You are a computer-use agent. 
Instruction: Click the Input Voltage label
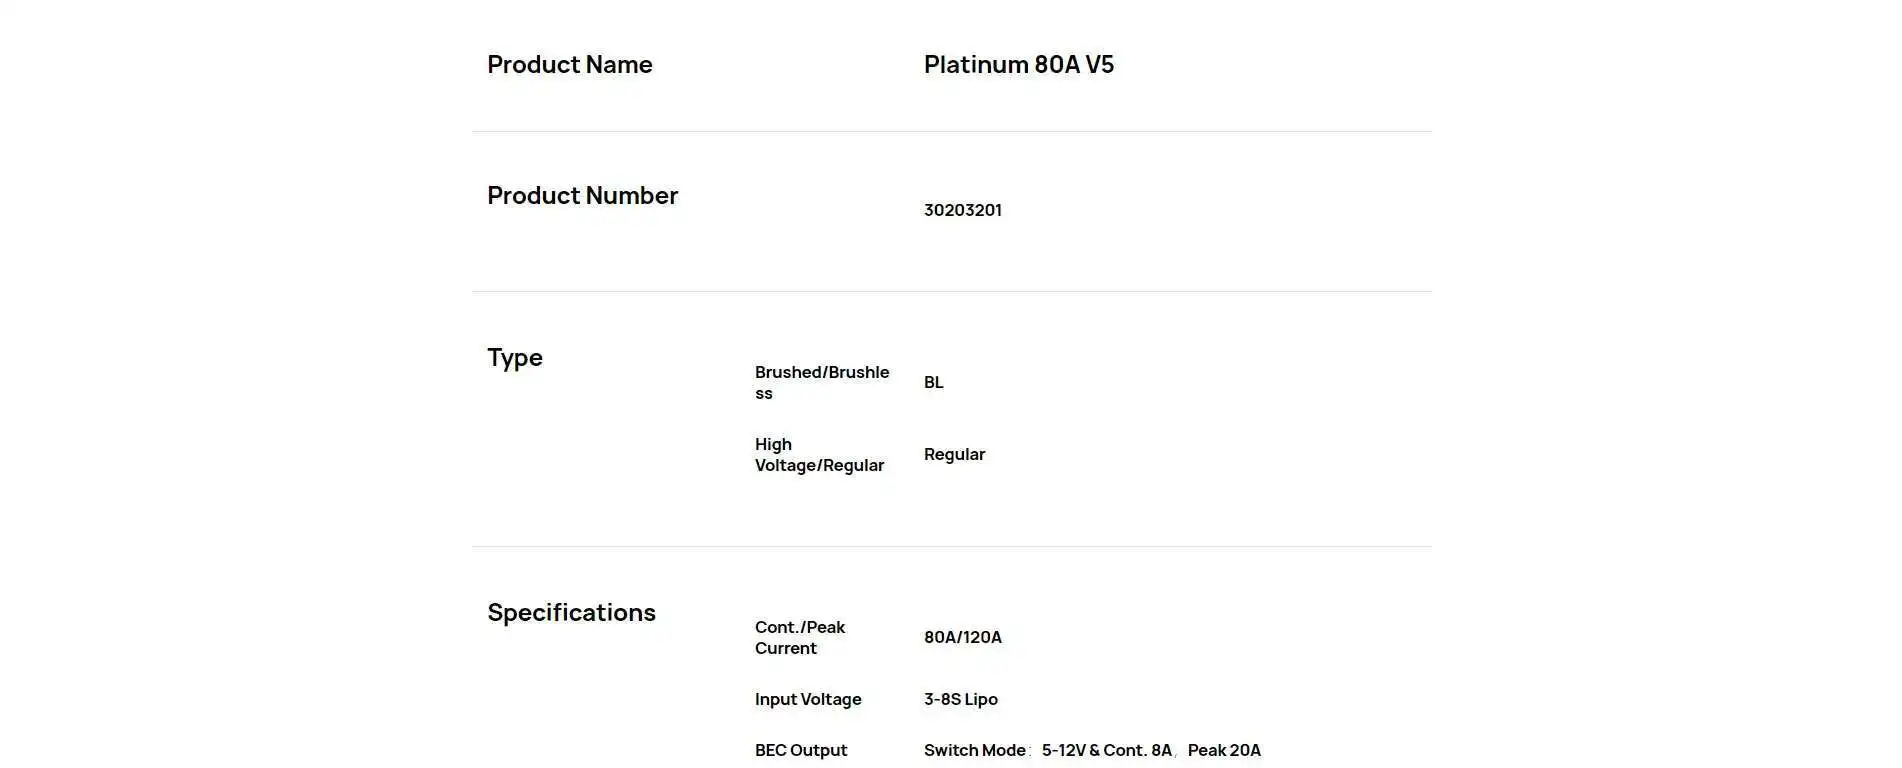pyautogui.click(x=807, y=699)
